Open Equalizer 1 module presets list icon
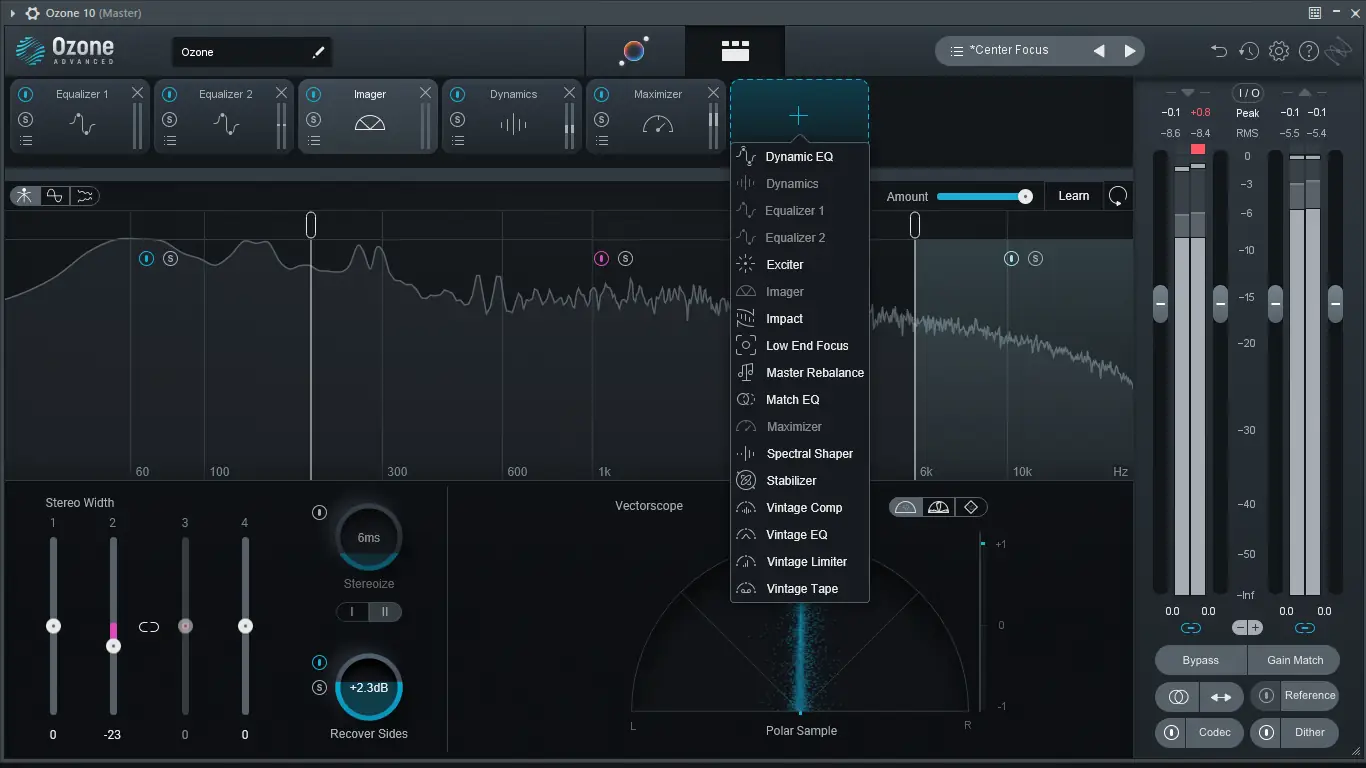Viewport: 1366px width, 768px height. tap(26, 141)
